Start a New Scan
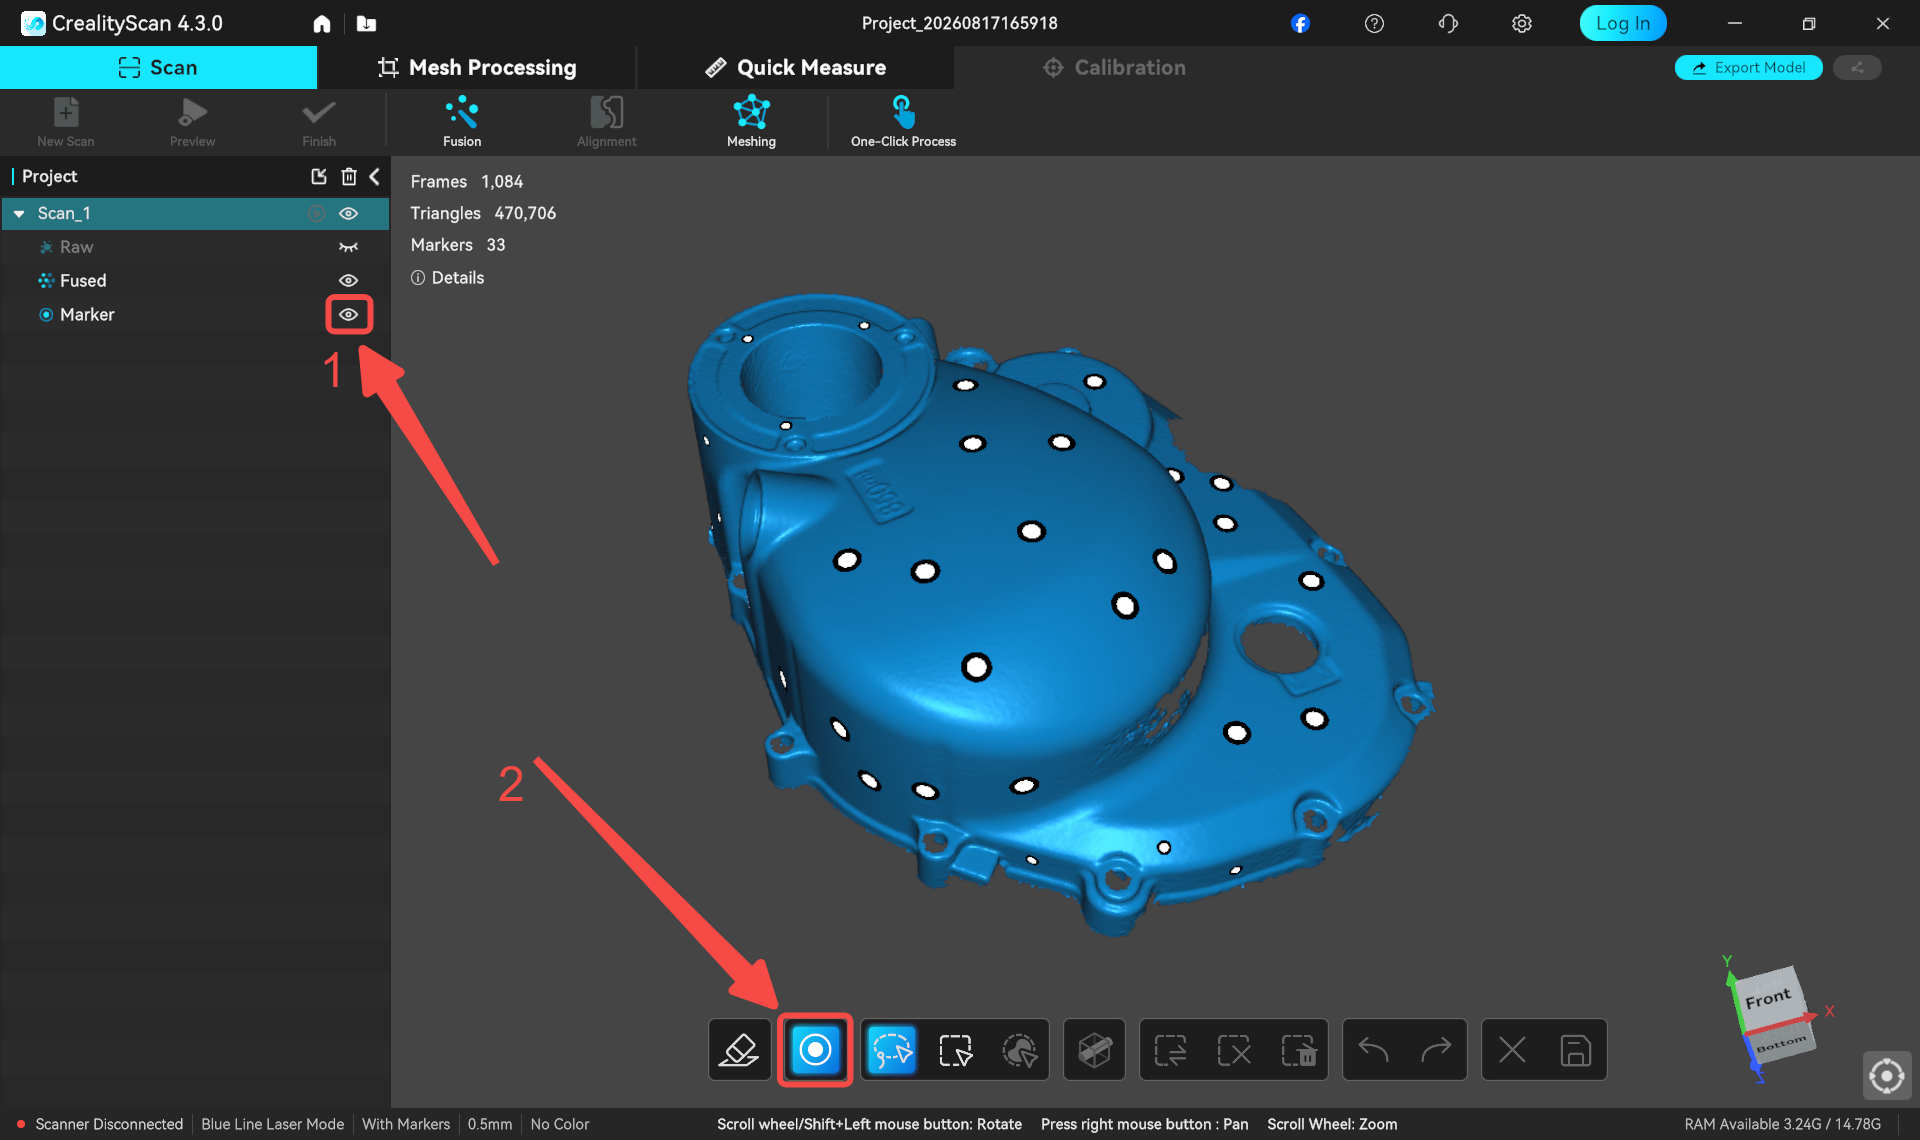Screen dimensions: 1920x1140 pos(66,121)
